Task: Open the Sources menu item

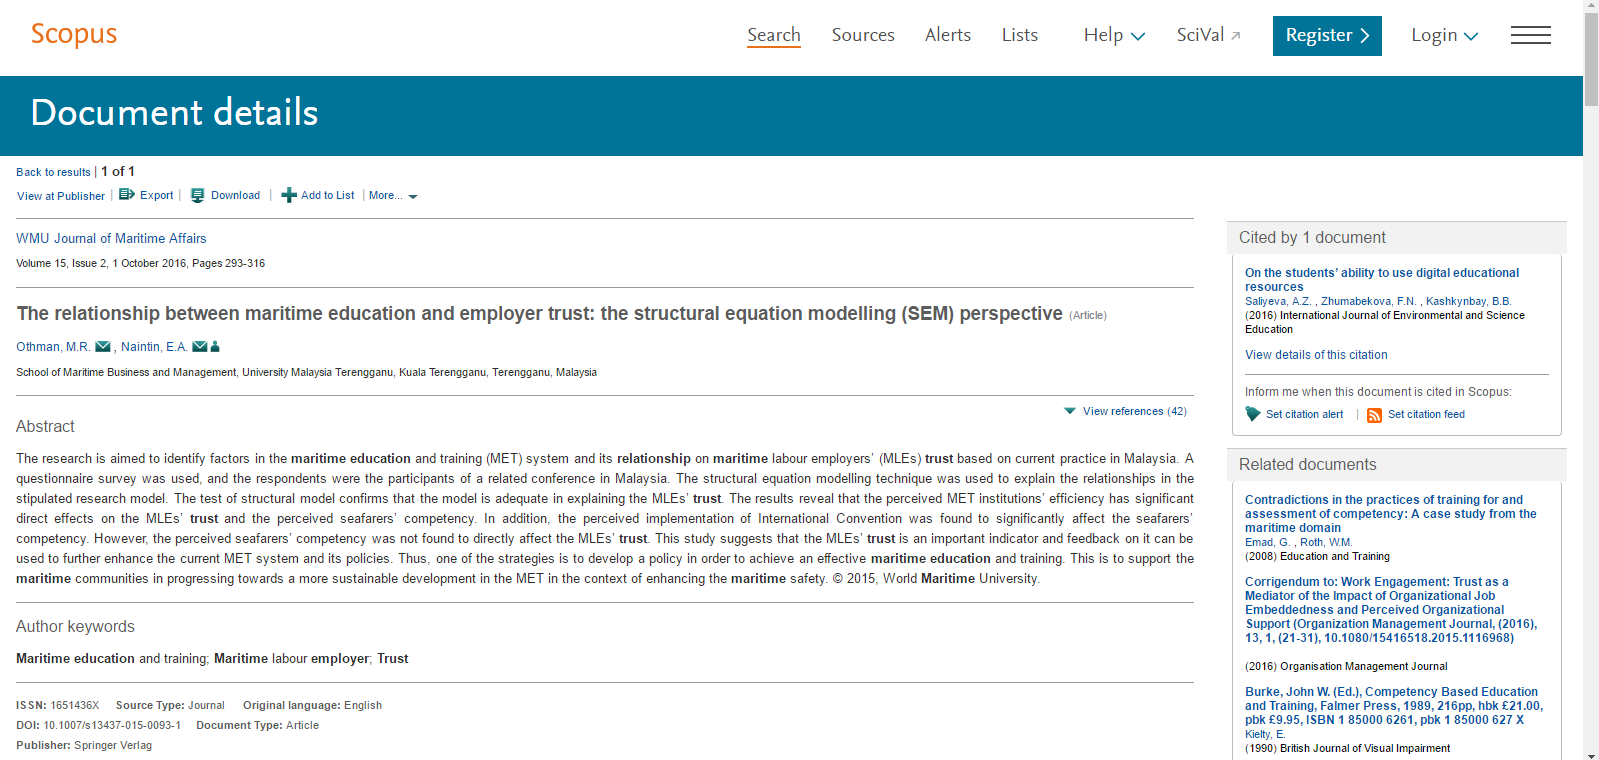Action: click(863, 35)
